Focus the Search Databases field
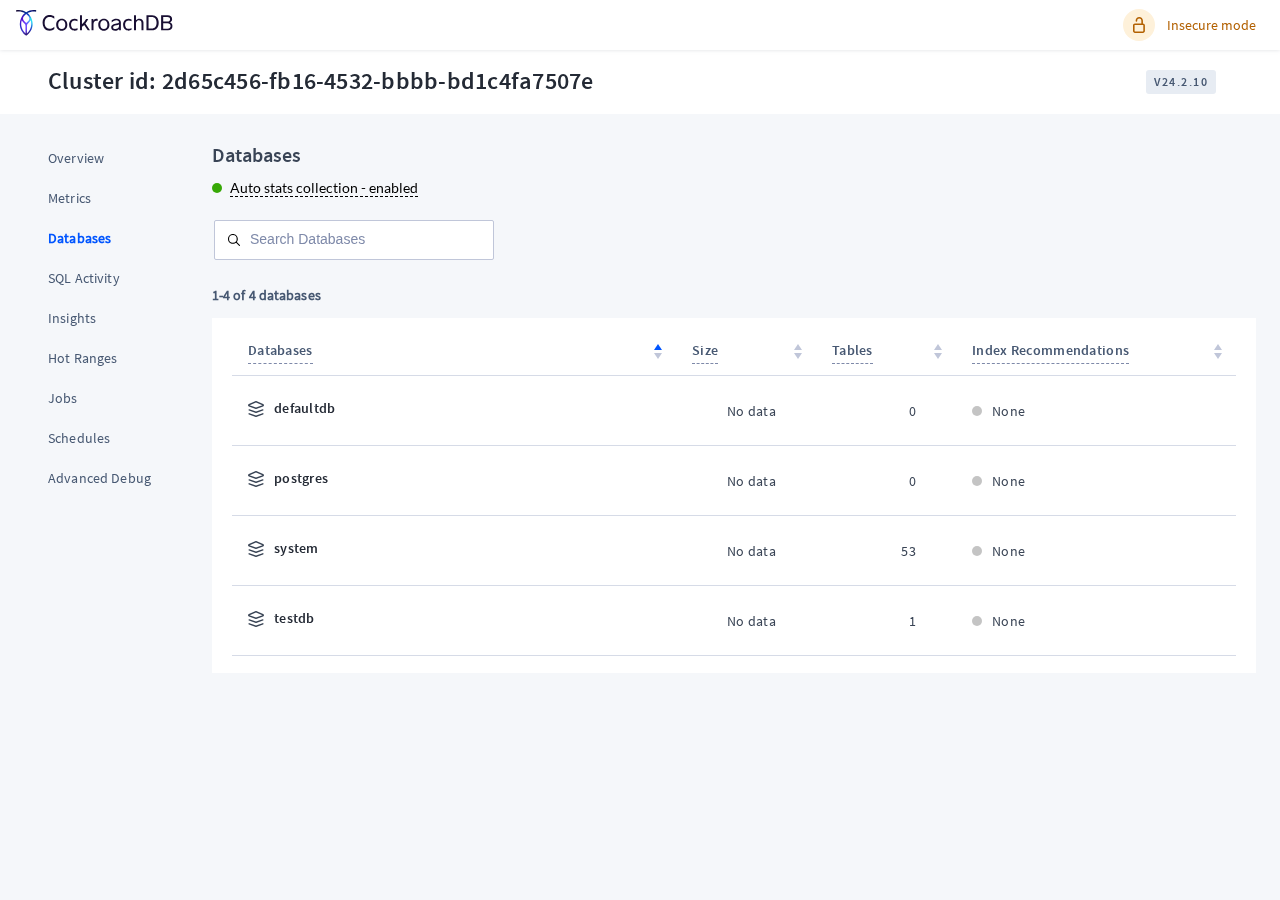 click(x=354, y=240)
